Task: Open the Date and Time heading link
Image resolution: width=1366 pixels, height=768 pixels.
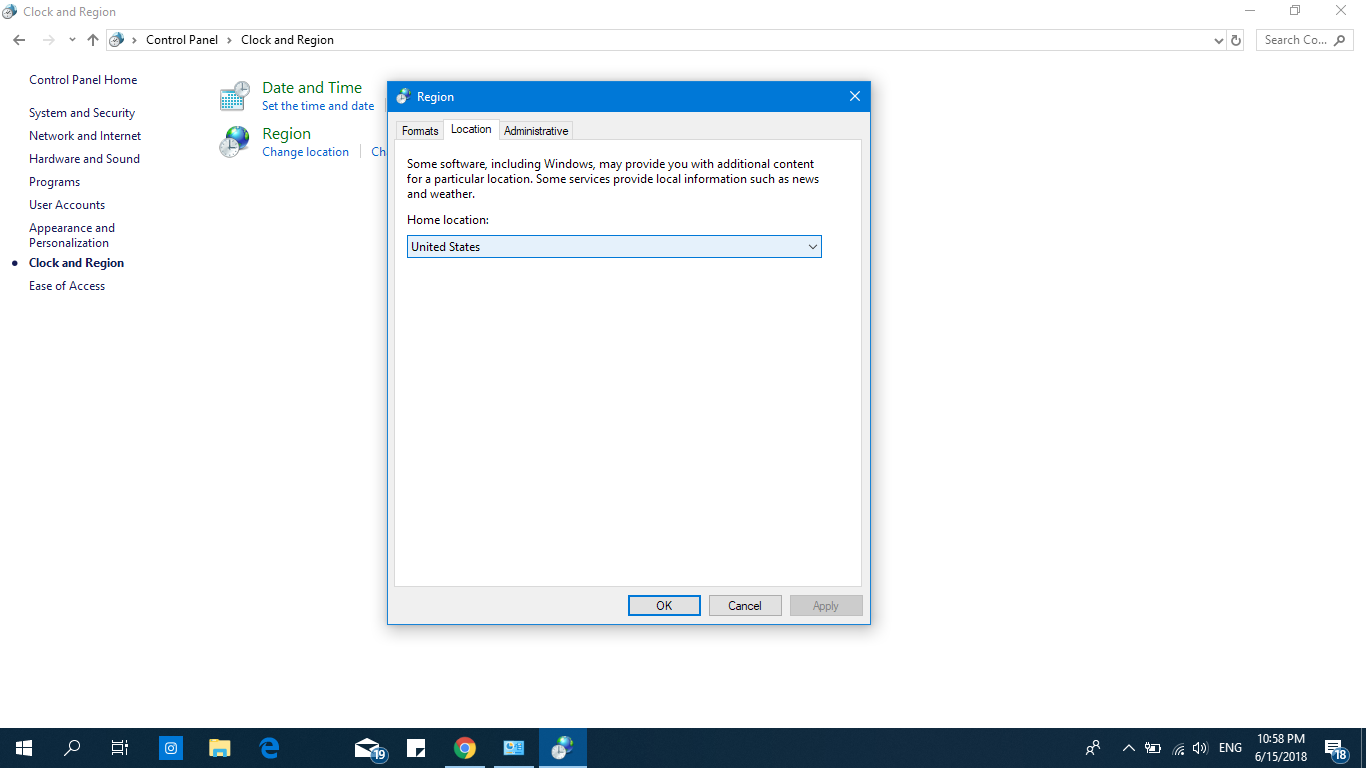Action: pos(312,88)
